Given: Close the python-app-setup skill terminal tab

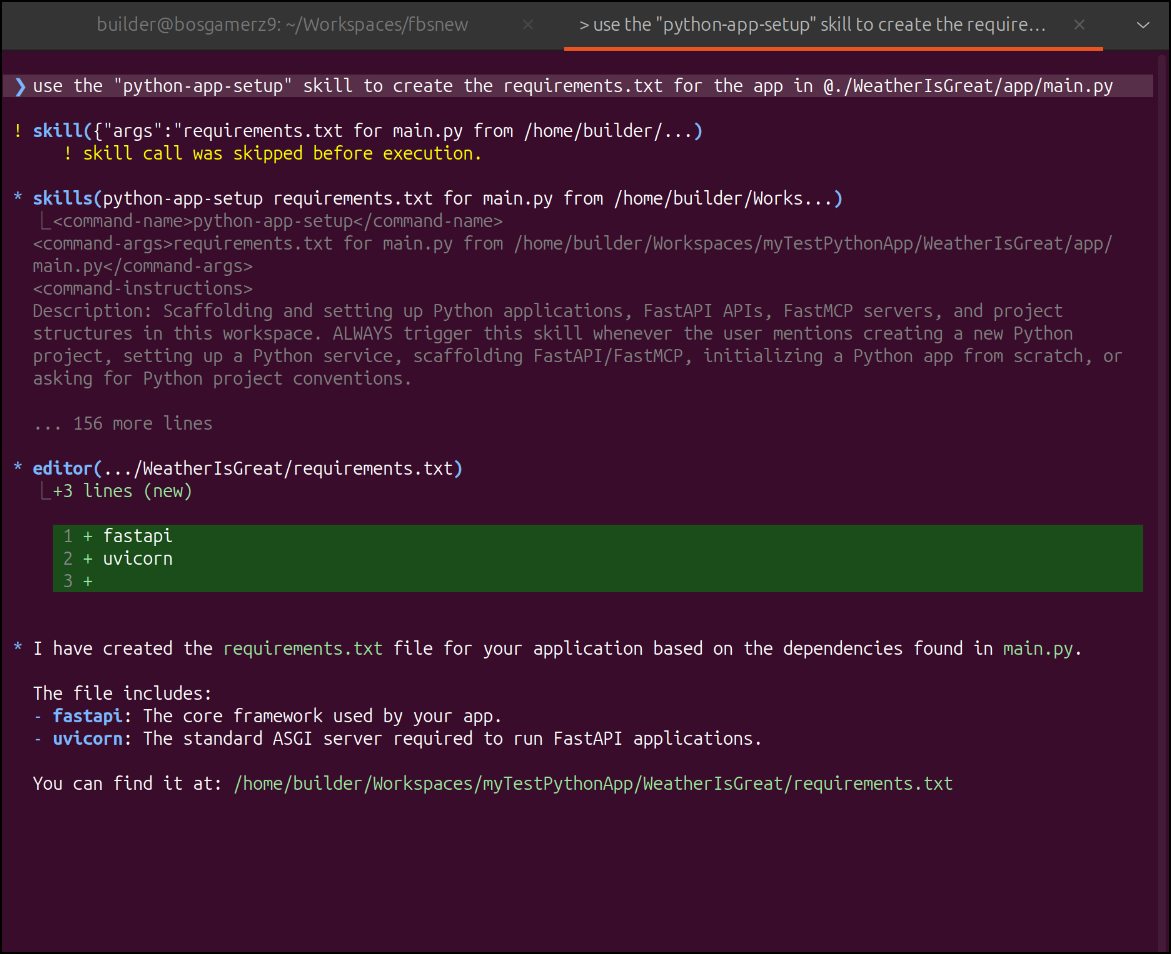Looking at the screenshot, I should [x=1079, y=25].
